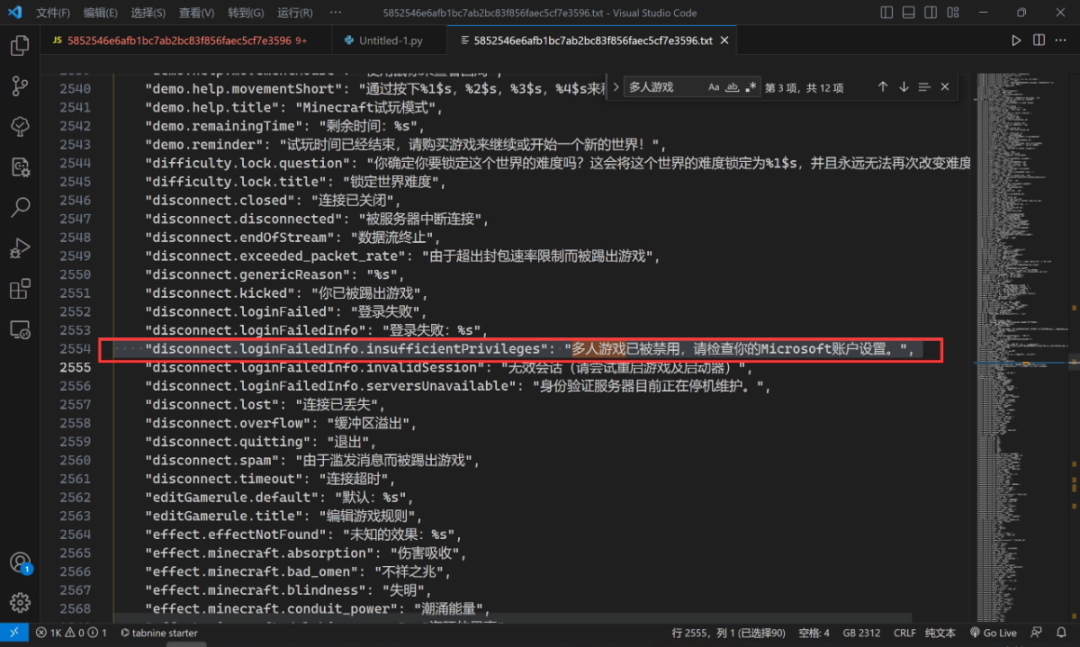Open the remote window status indicator

coord(14,633)
